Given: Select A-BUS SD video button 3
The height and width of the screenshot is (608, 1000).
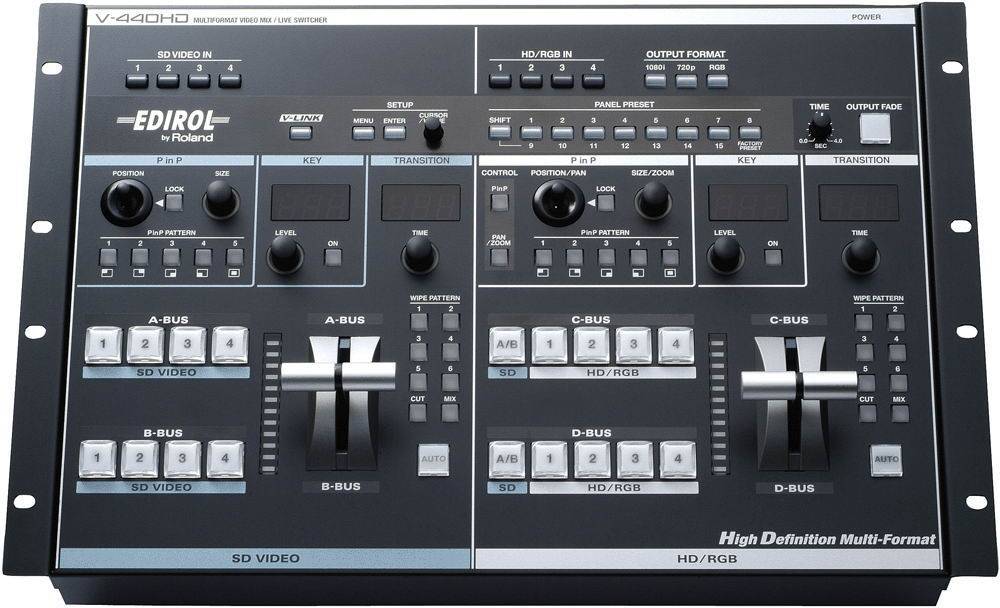Looking at the screenshot, I should point(188,345).
